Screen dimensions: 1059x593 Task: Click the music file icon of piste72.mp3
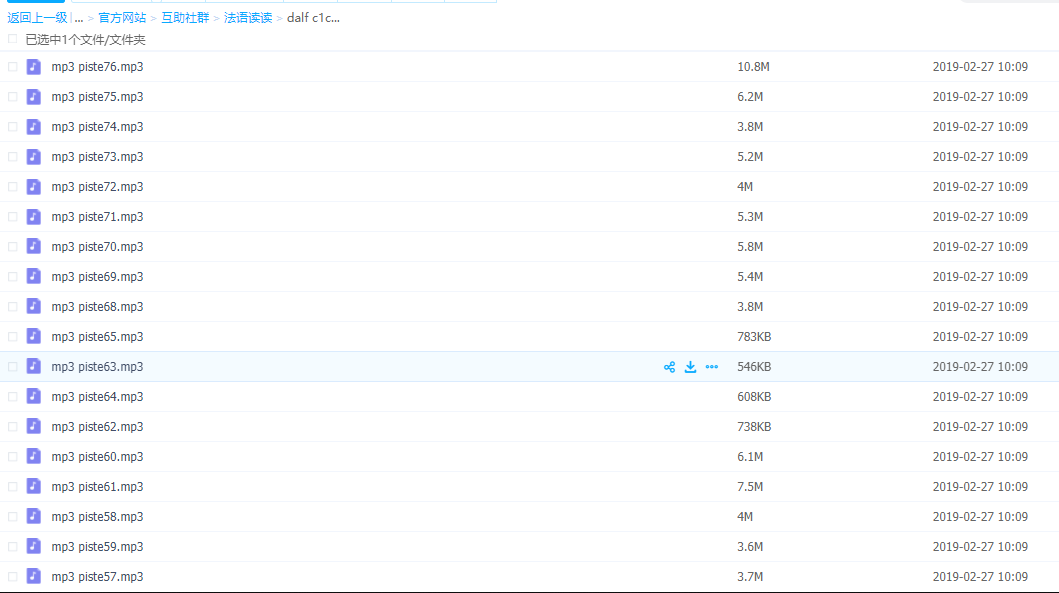point(34,186)
